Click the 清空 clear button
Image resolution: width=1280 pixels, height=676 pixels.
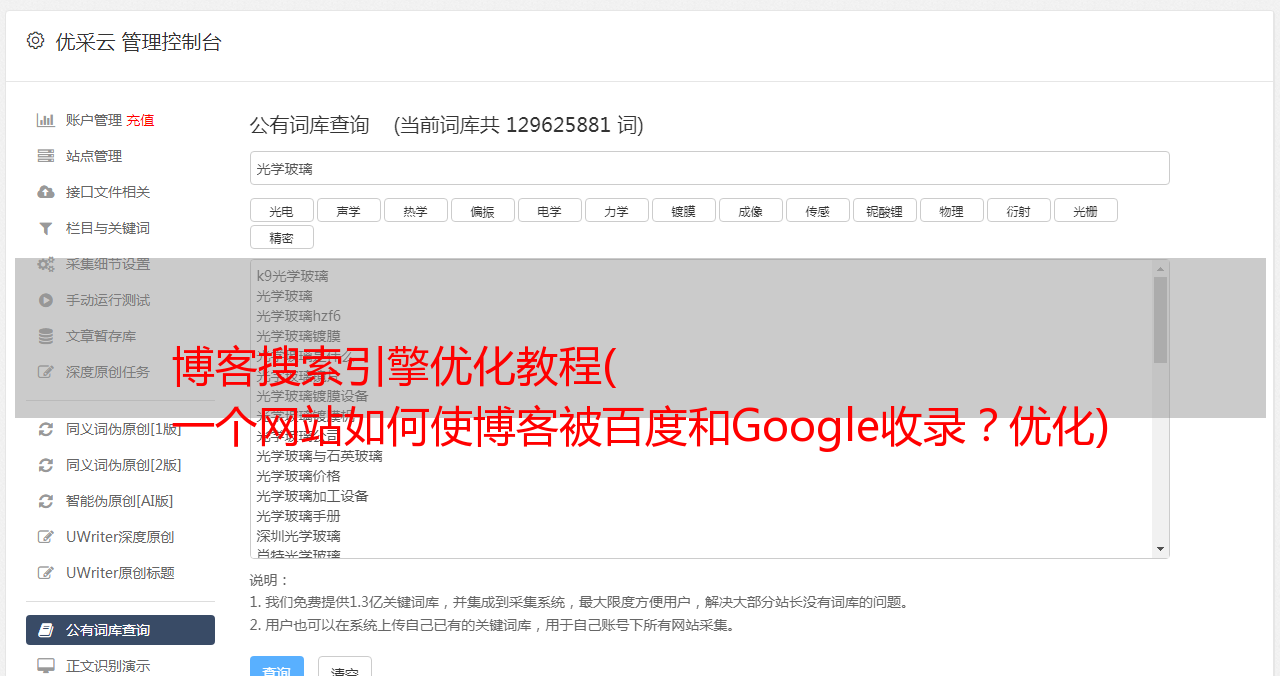[345, 667]
